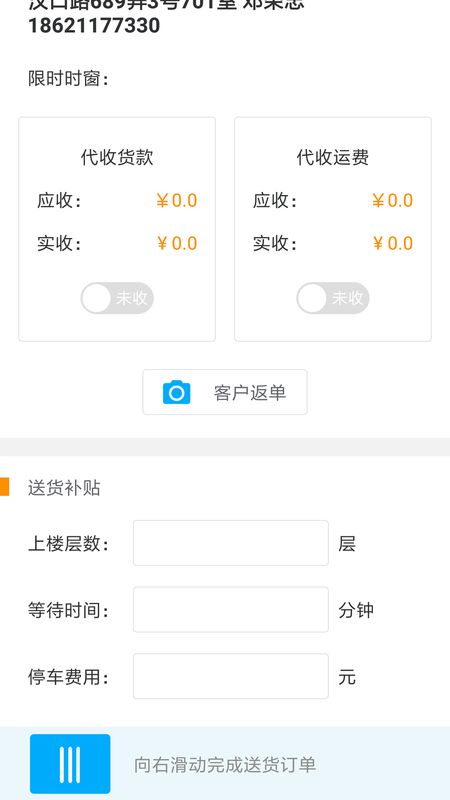Focus the 等待时间 input field
This screenshot has width=450, height=800.
231,609
